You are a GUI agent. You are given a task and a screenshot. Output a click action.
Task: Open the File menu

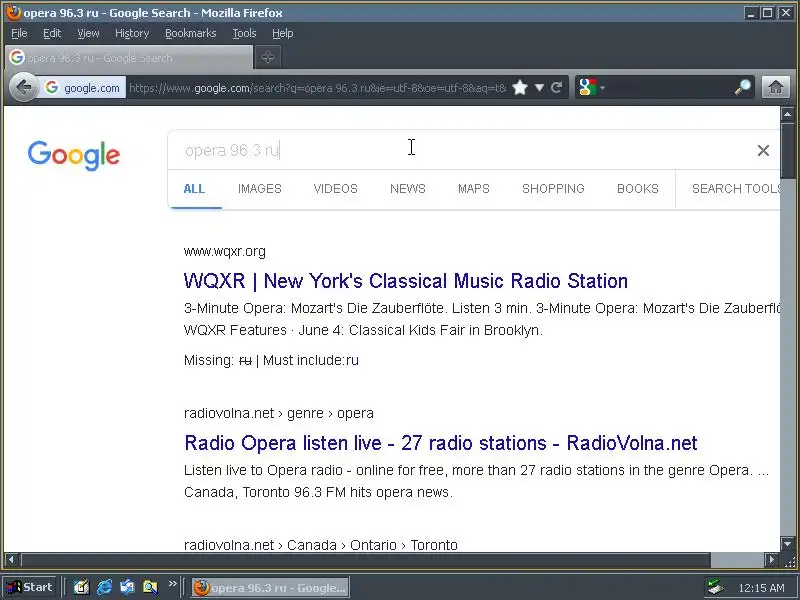tap(19, 33)
